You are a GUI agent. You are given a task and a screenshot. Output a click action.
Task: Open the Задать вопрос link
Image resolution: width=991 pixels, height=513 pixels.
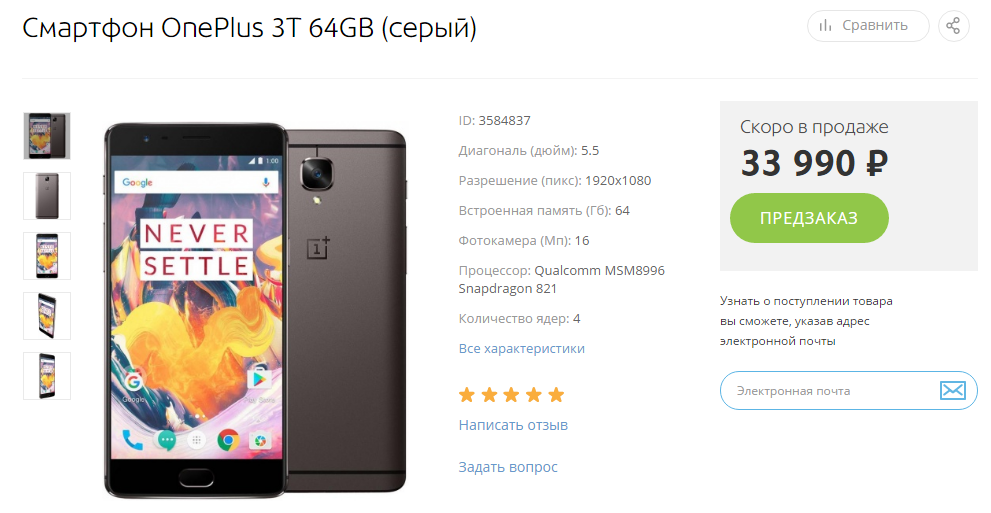pyautogui.click(x=508, y=468)
